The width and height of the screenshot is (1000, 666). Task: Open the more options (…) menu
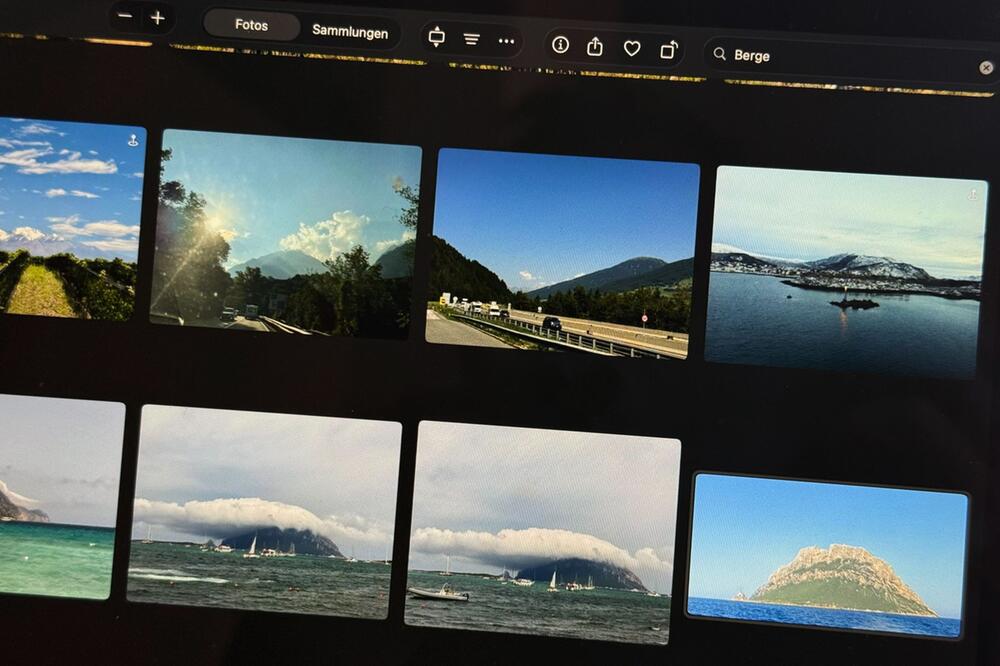[x=505, y=39]
